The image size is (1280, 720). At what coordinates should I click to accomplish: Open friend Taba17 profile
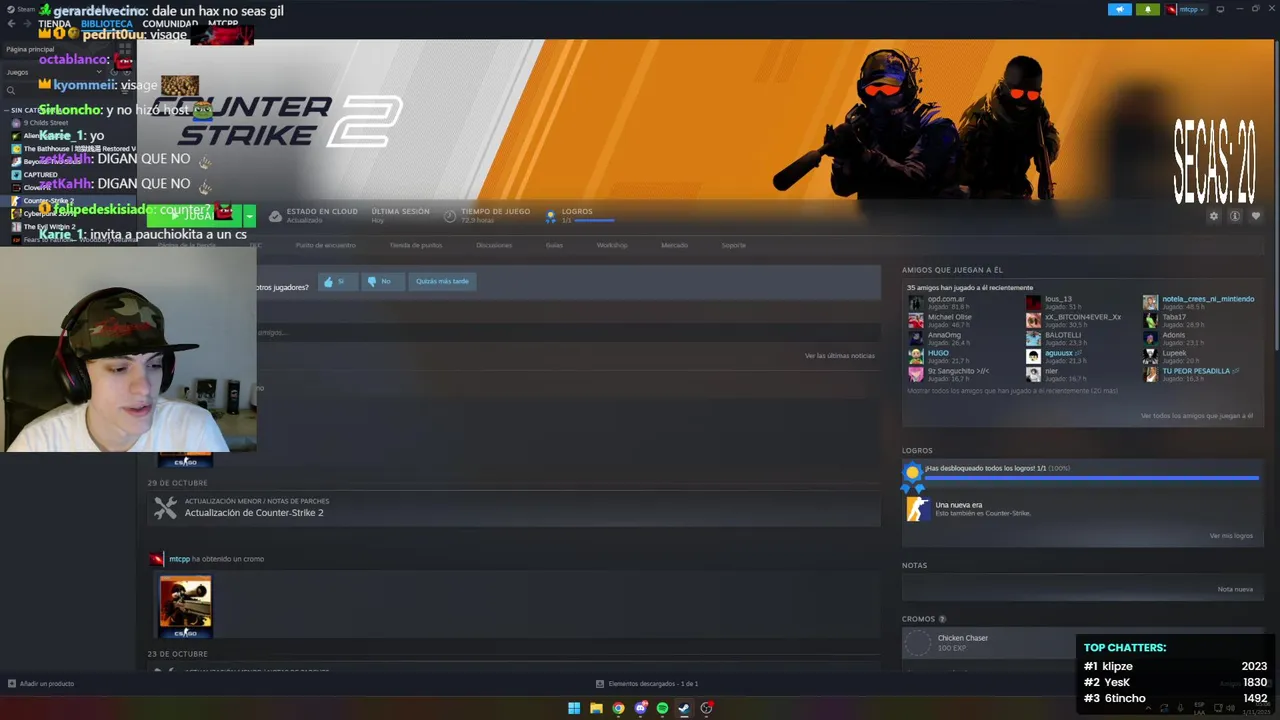click(x=1174, y=317)
